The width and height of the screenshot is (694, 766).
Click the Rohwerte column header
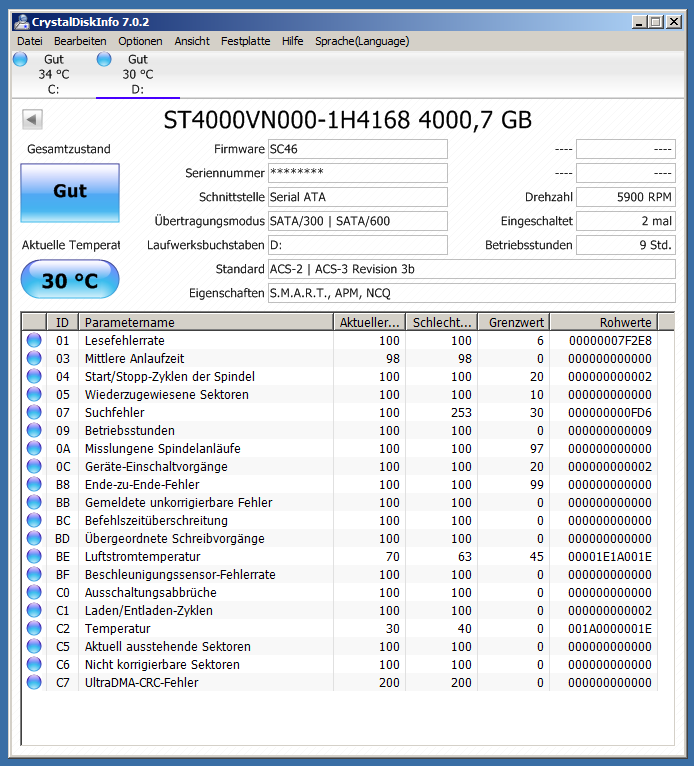604,322
